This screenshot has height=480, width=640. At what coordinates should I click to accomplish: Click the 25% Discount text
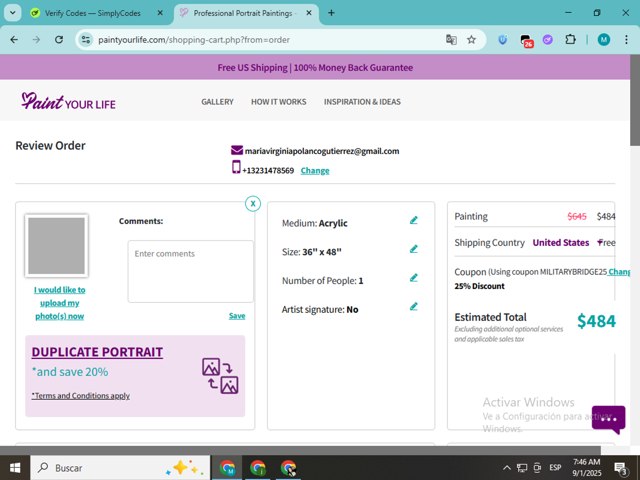click(x=479, y=286)
